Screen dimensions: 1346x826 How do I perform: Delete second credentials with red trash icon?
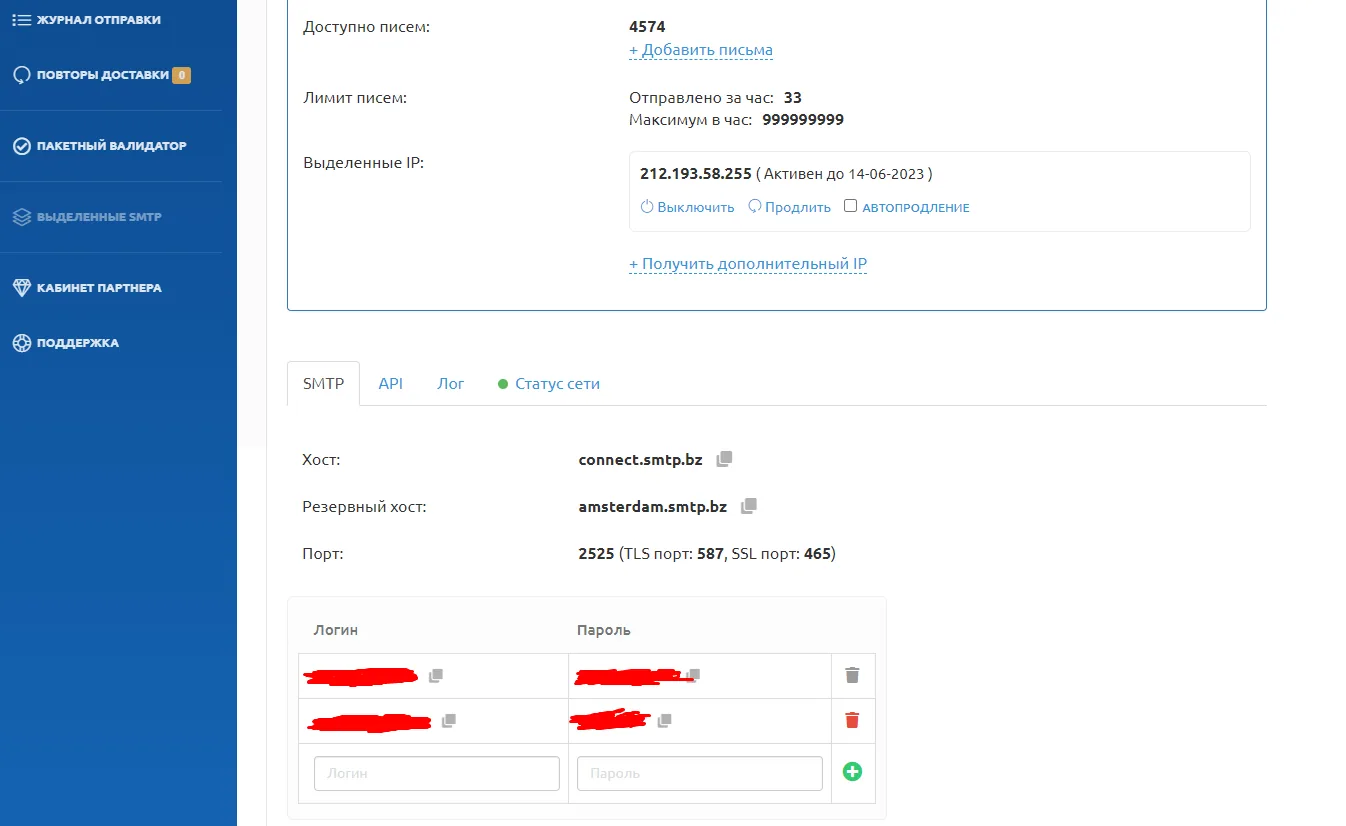852,720
